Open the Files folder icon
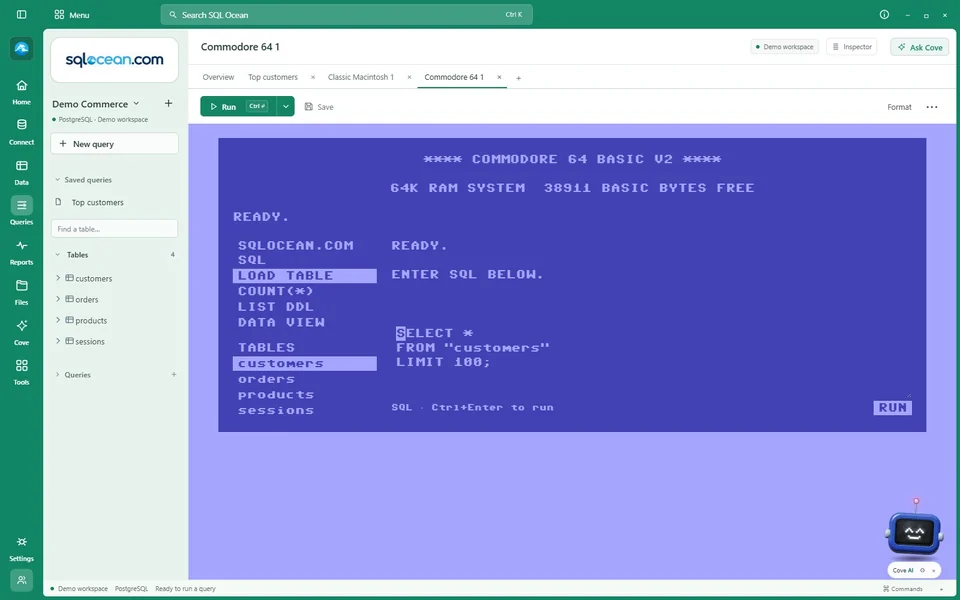Viewport: 960px width, 600px height. pyautogui.click(x=21, y=291)
